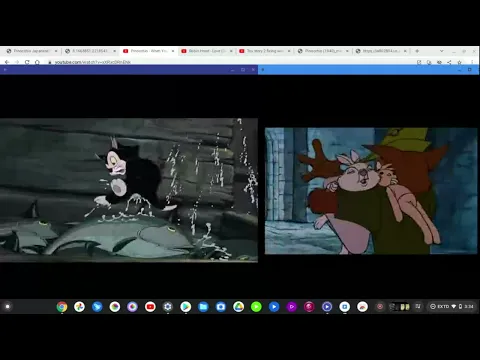
Task: Close the left Pinocchio video window
Action: pyautogui.click(x=253, y=70)
